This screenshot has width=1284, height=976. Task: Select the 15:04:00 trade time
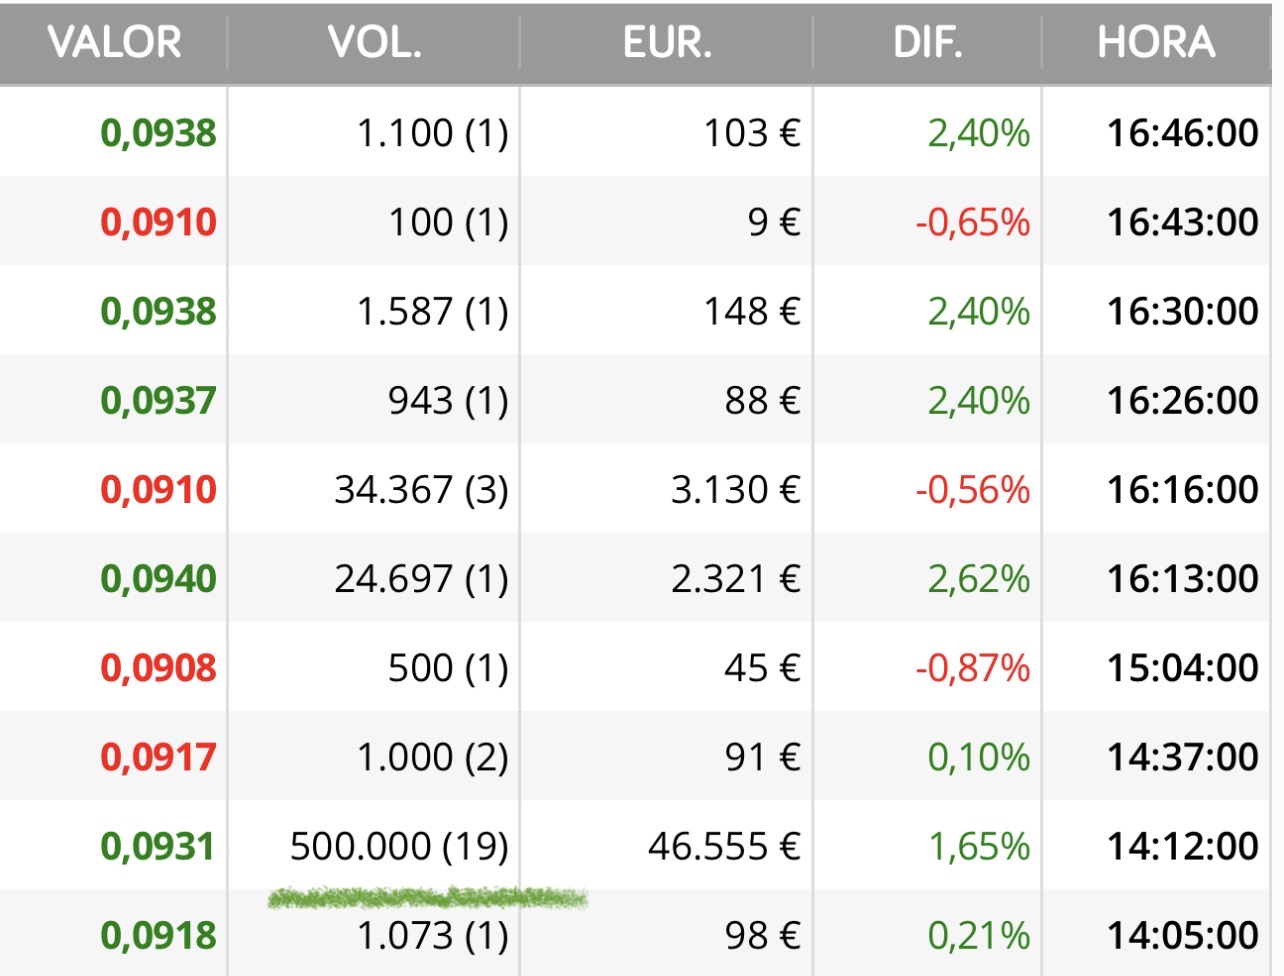1182,668
